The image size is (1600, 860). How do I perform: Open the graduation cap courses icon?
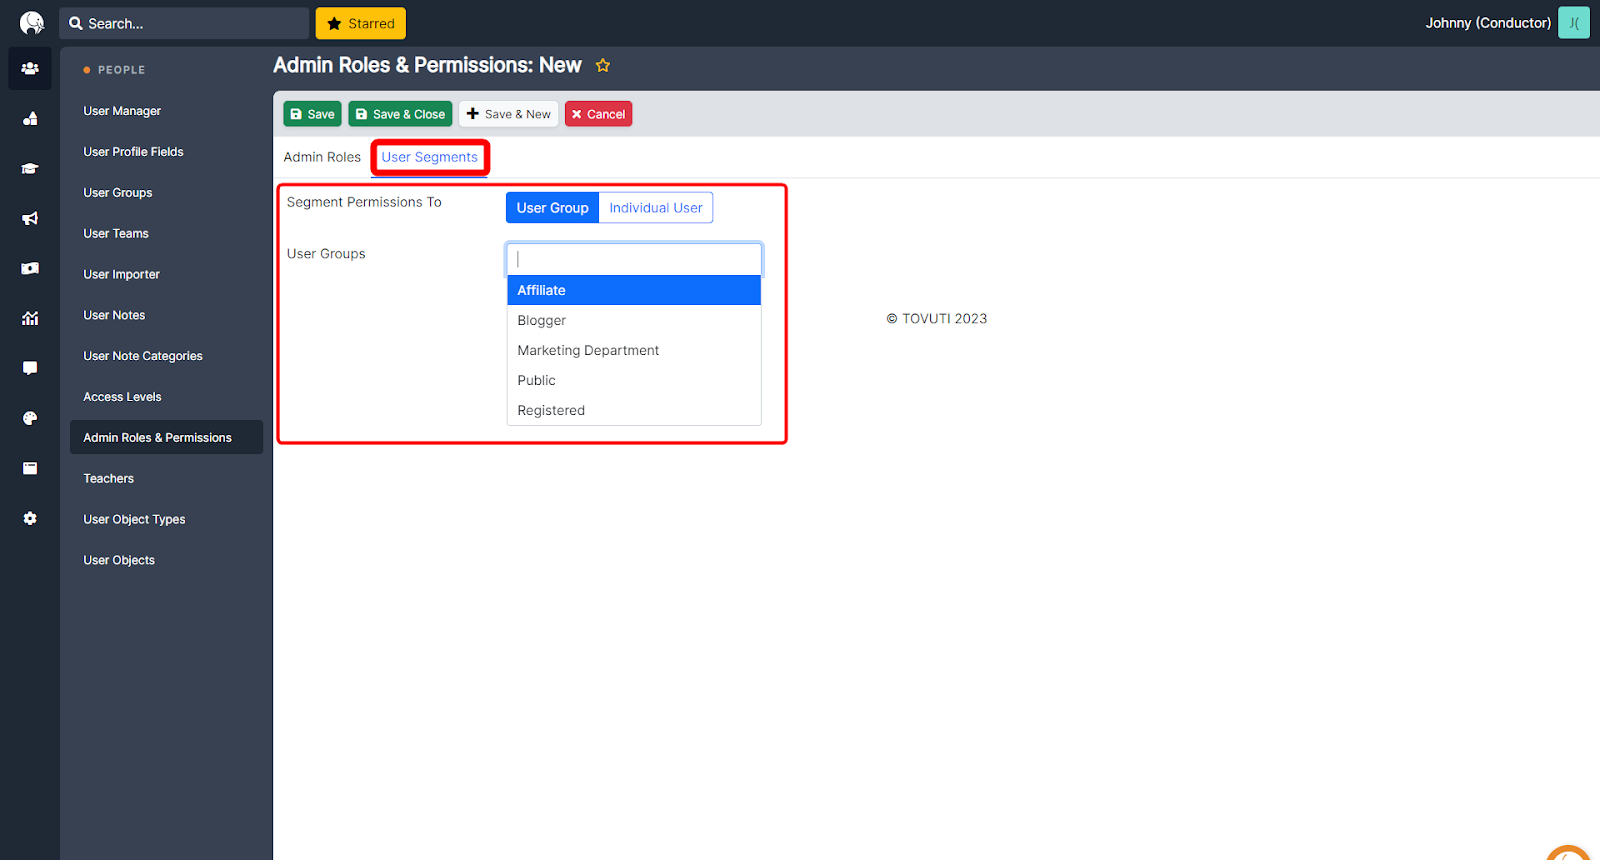tap(30, 169)
